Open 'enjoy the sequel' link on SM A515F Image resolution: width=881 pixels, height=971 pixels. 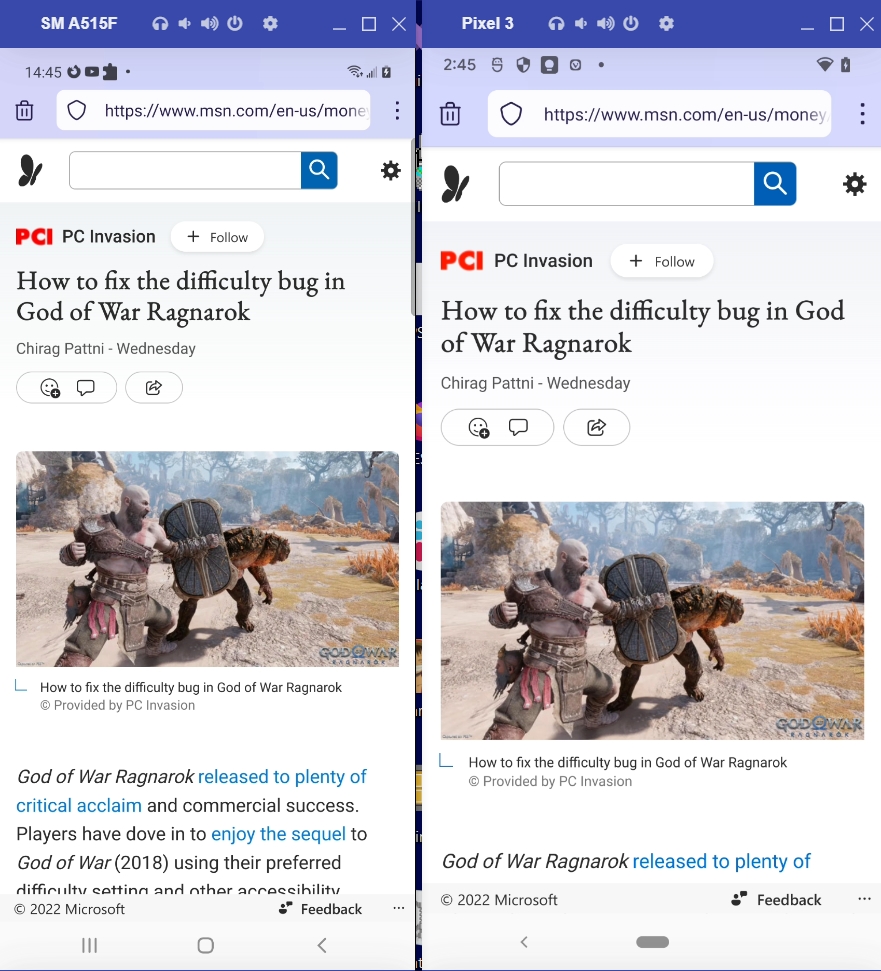278,834
